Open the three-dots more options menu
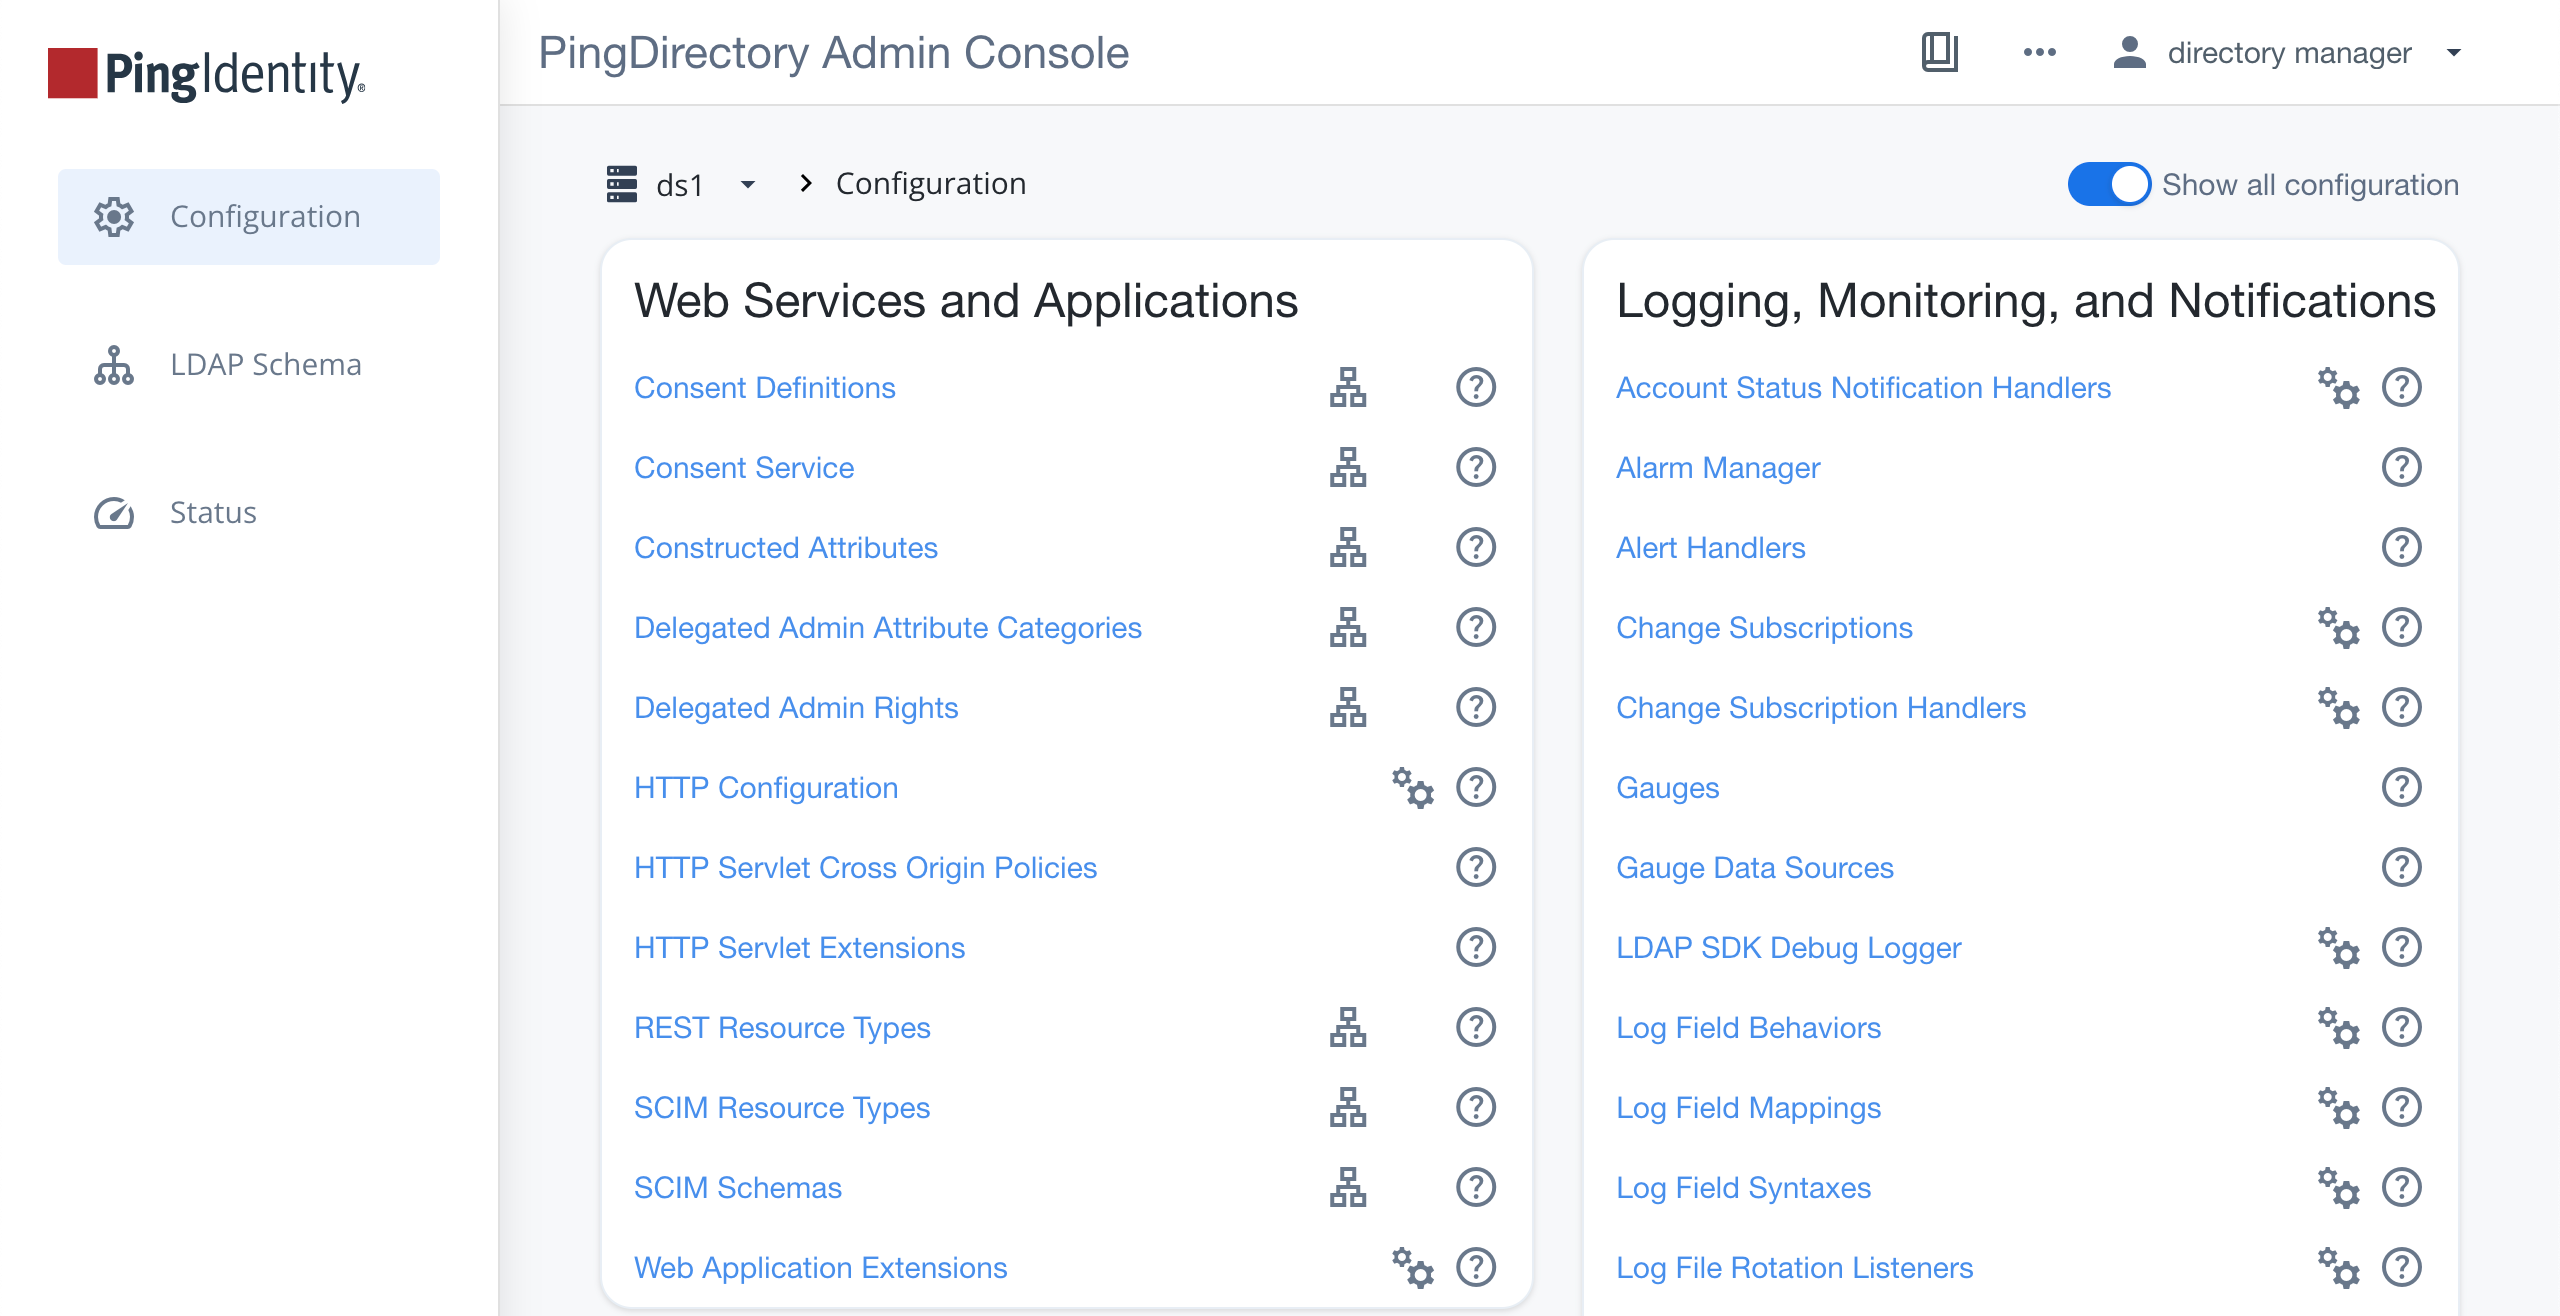 tap(2039, 52)
